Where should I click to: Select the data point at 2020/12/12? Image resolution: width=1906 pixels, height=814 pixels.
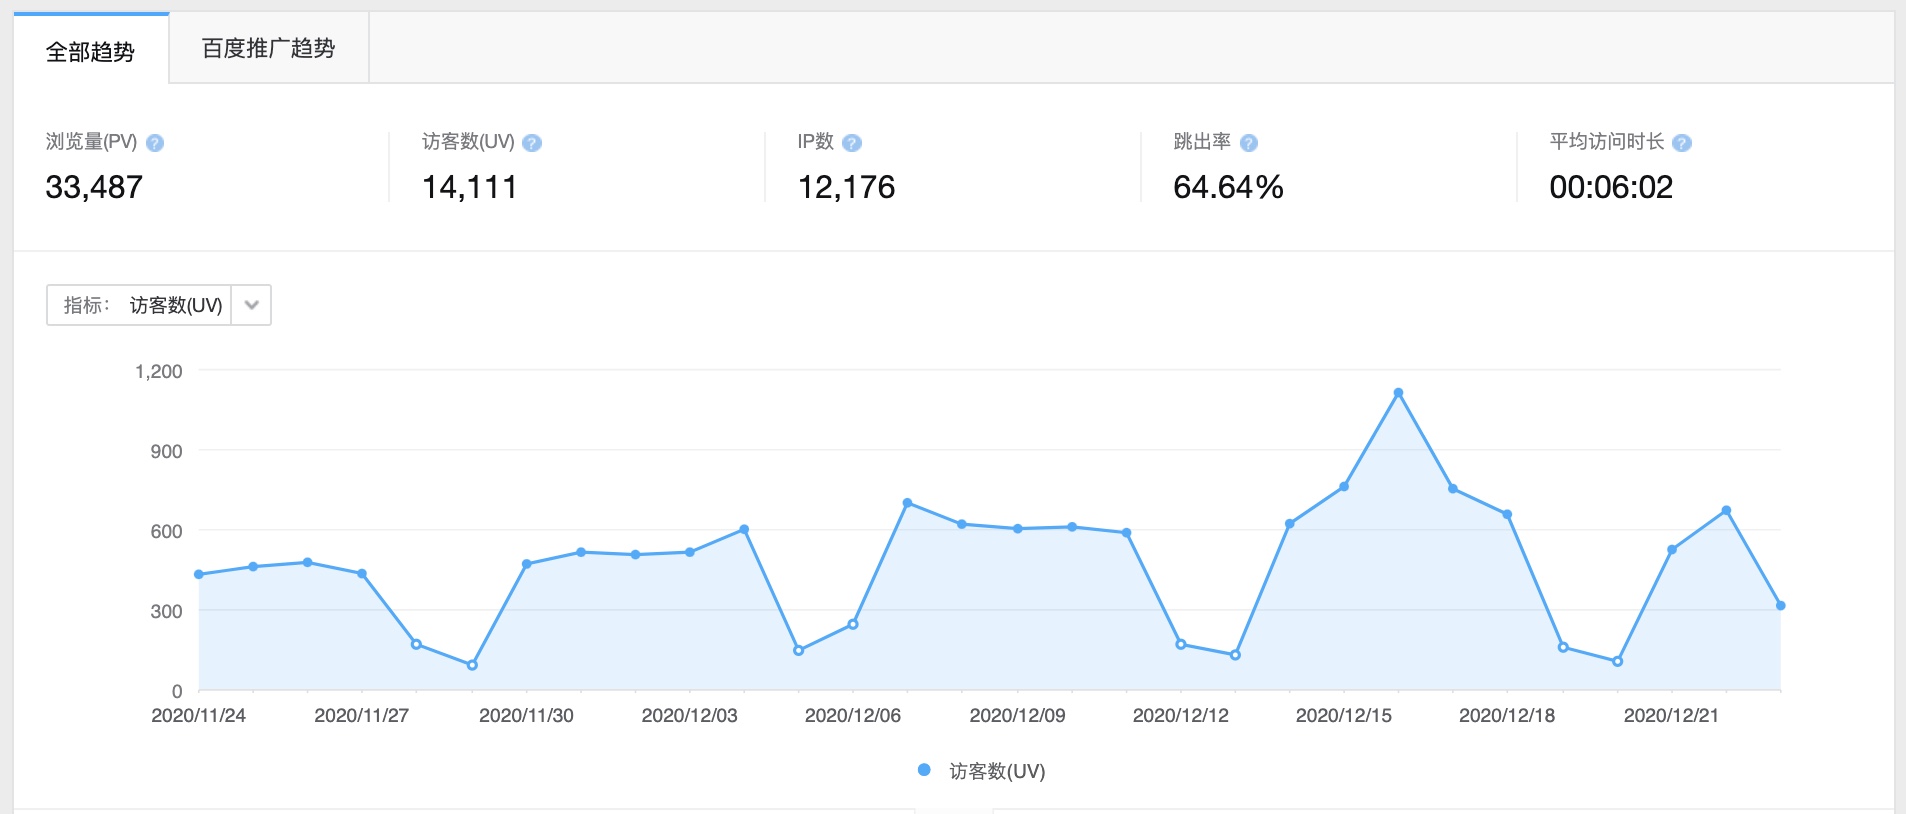point(1181,644)
